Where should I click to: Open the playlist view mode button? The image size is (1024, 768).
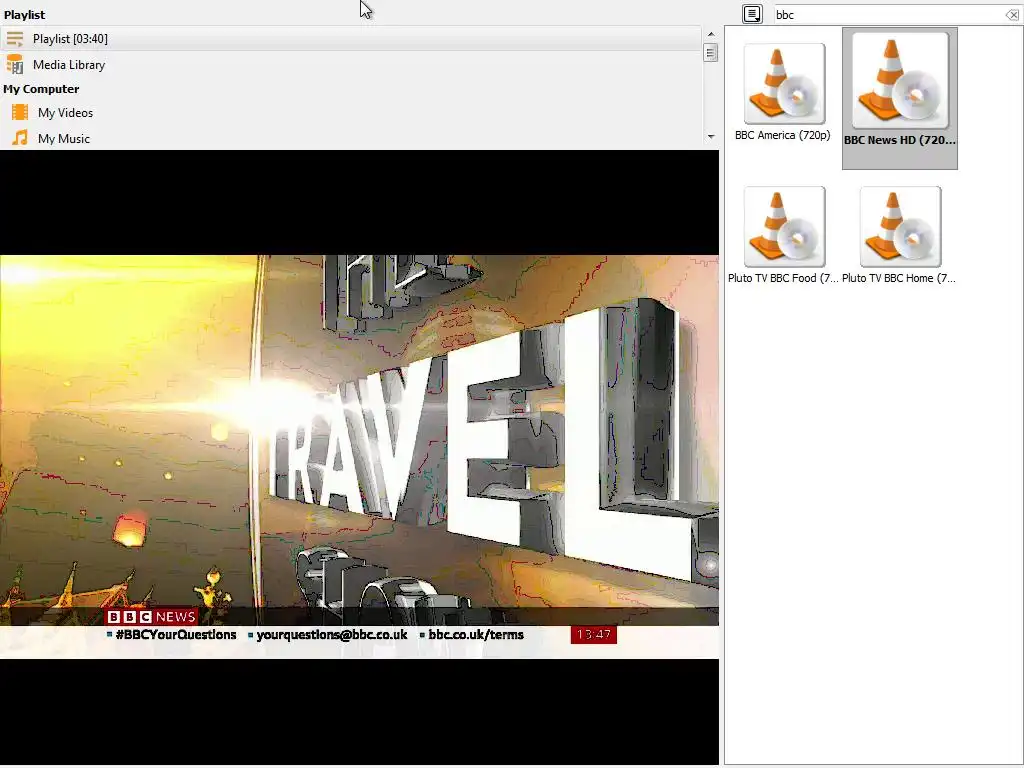(752, 14)
